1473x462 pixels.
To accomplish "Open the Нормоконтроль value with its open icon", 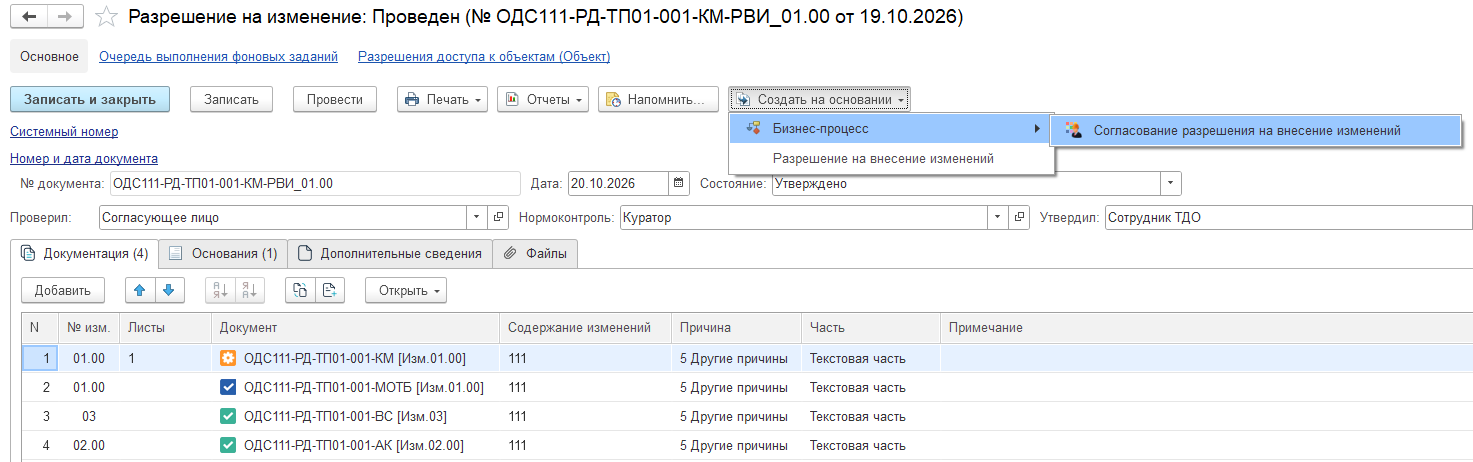I will click(x=1020, y=217).
